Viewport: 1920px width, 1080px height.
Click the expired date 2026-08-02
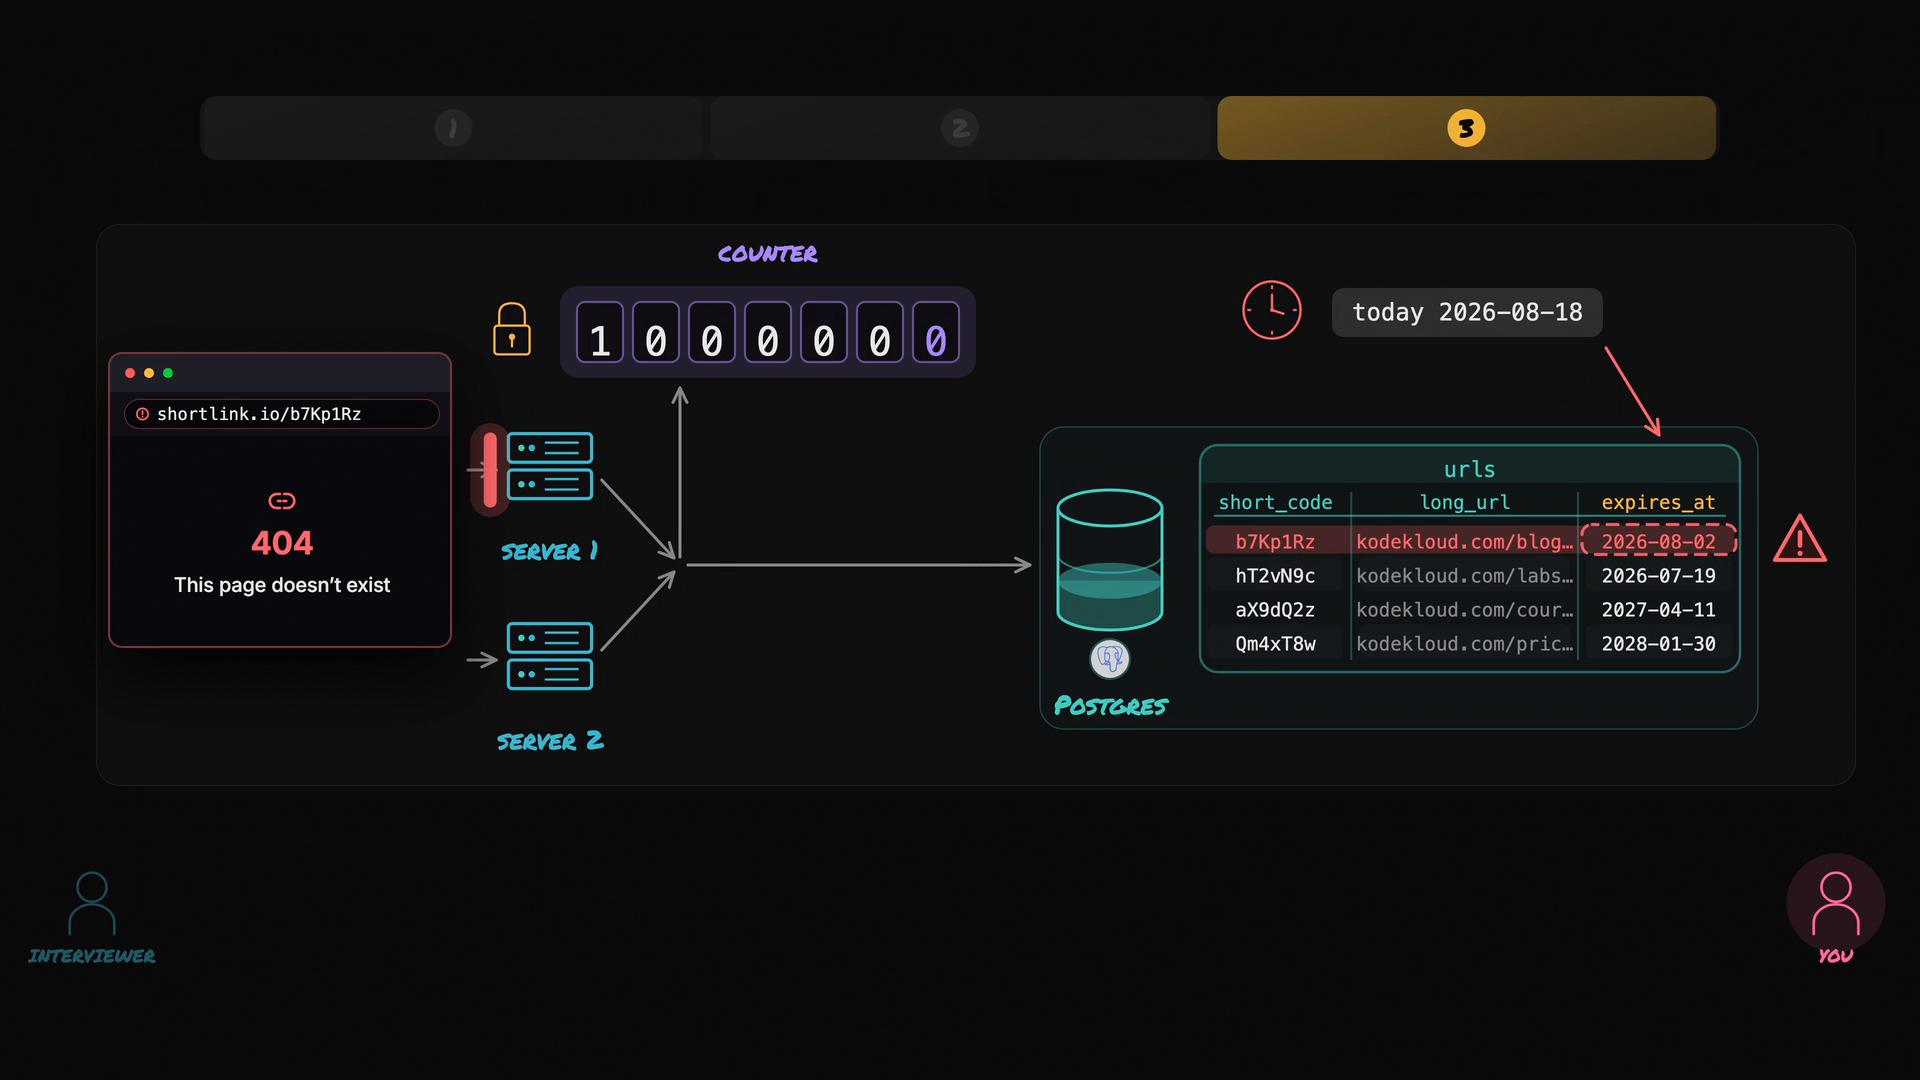1658,541
